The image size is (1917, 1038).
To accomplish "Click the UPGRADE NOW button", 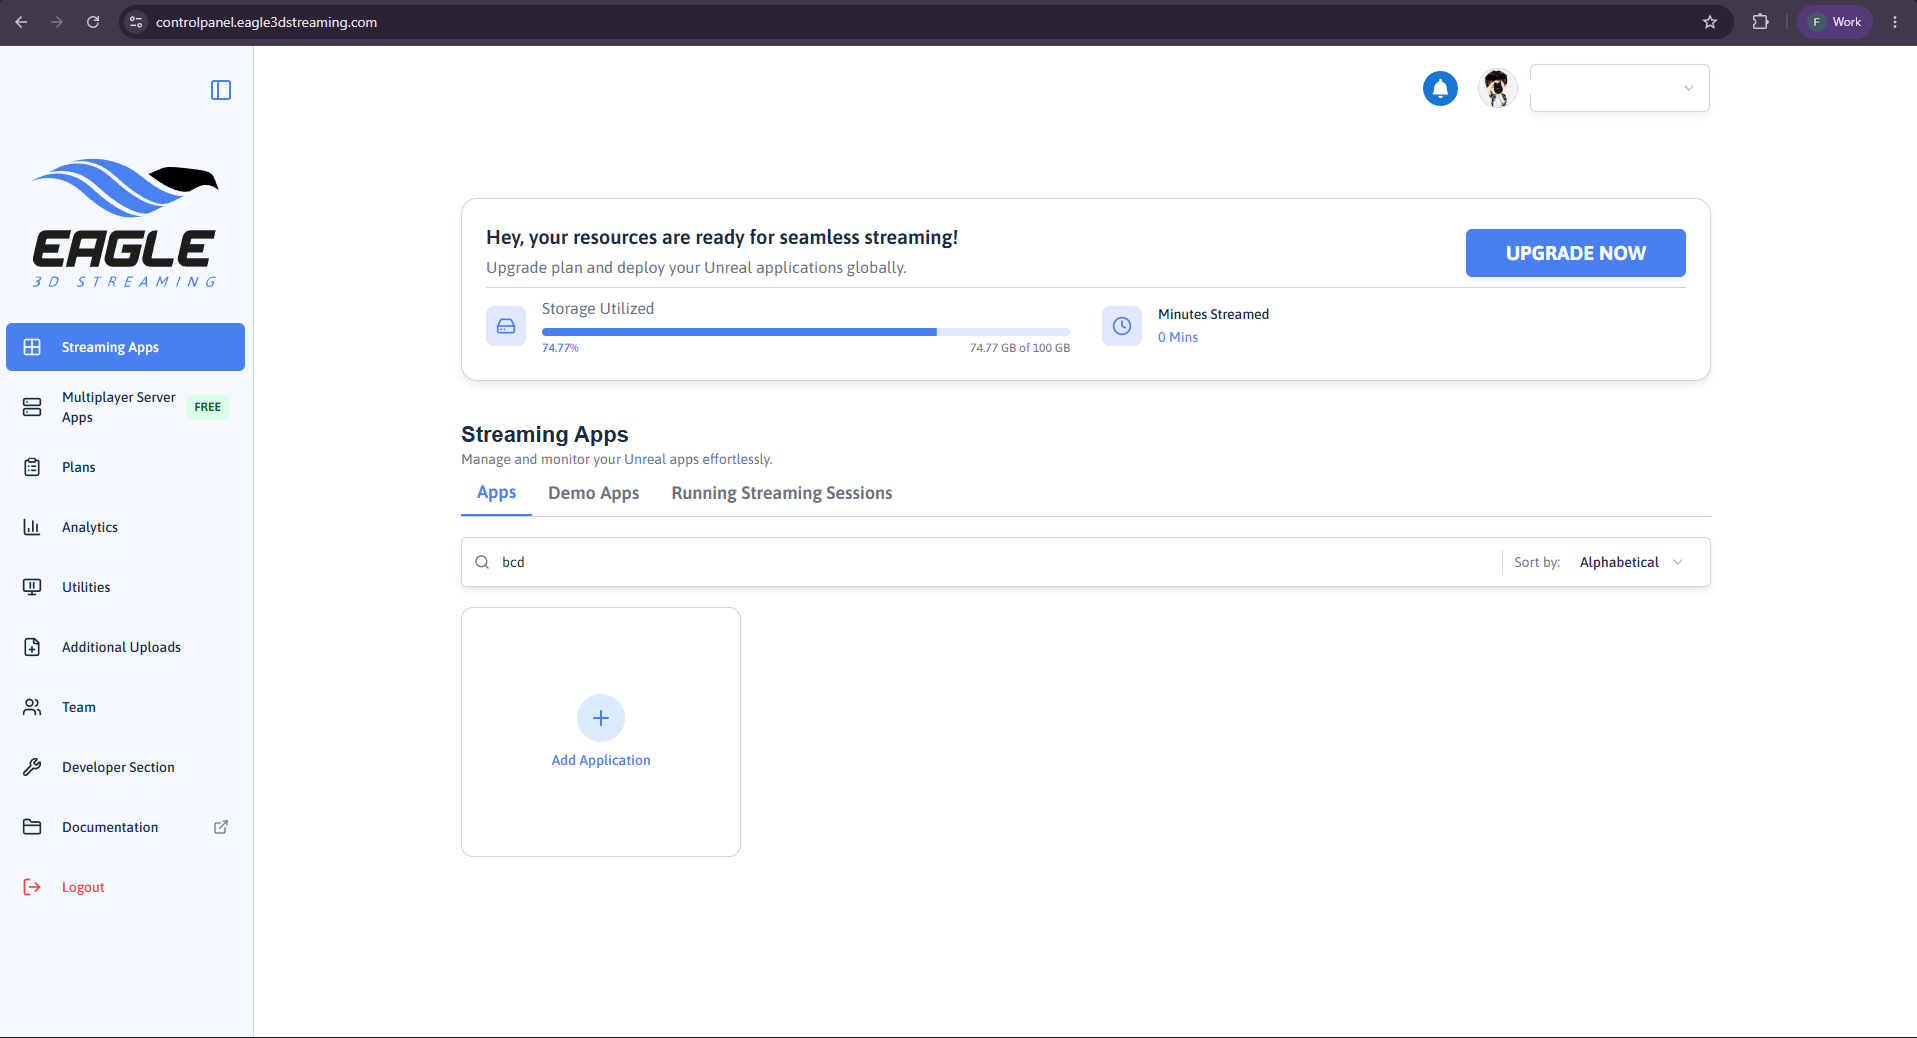I will tap(1575, 253).
